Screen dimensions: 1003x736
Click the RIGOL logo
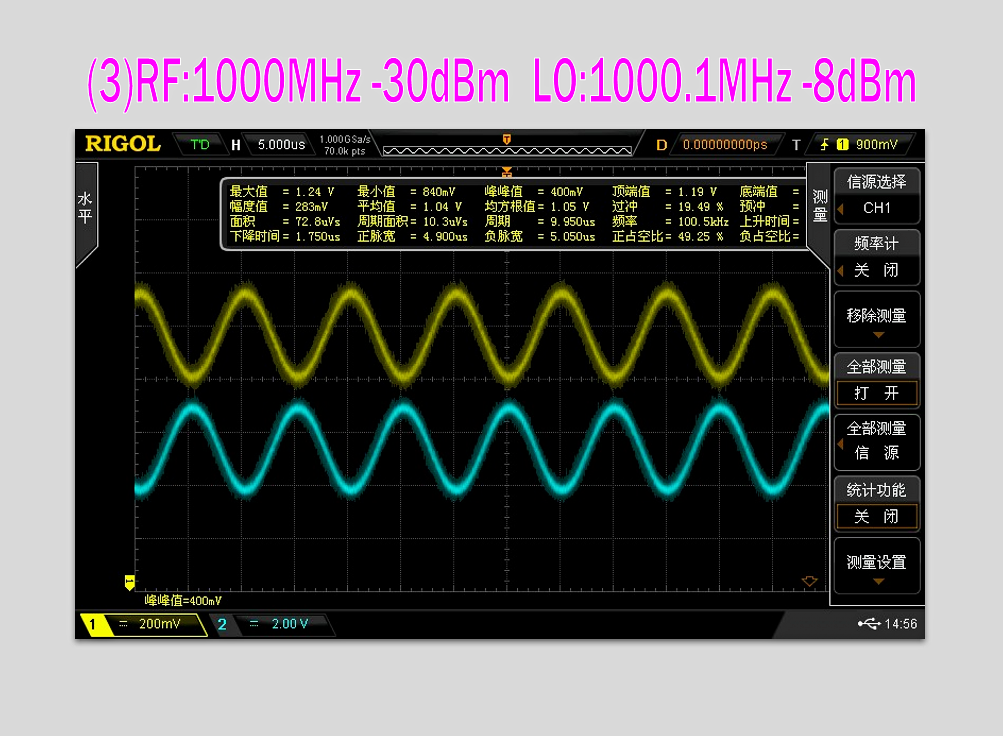click(123, 144)
